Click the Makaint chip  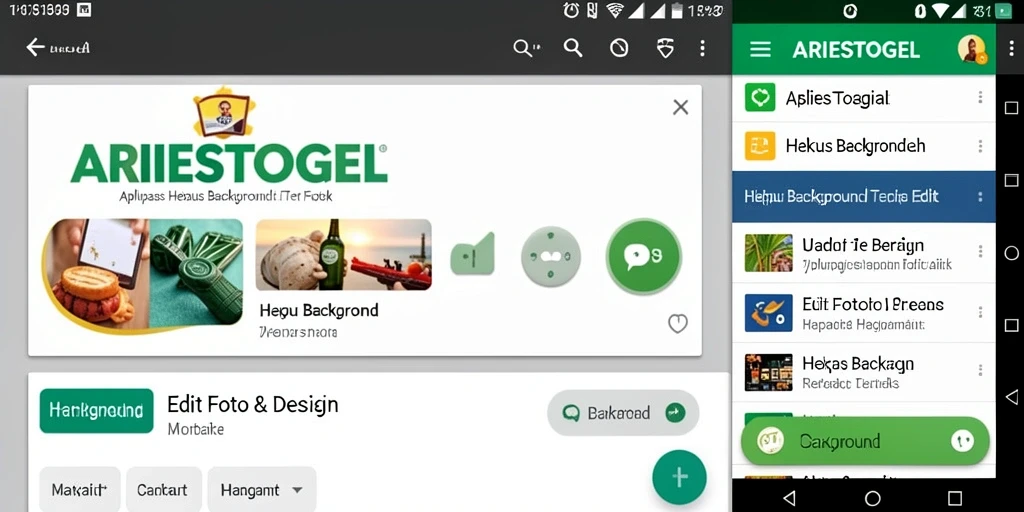point(80,490)
